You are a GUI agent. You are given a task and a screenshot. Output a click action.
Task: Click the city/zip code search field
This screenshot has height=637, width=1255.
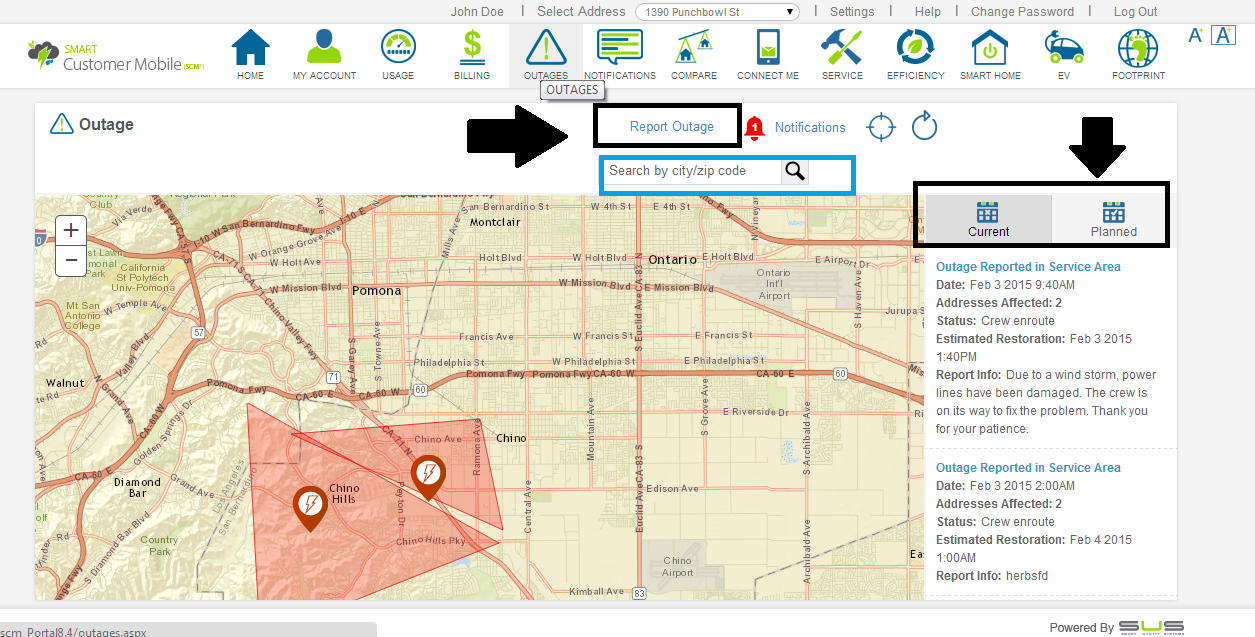[692, 171]
